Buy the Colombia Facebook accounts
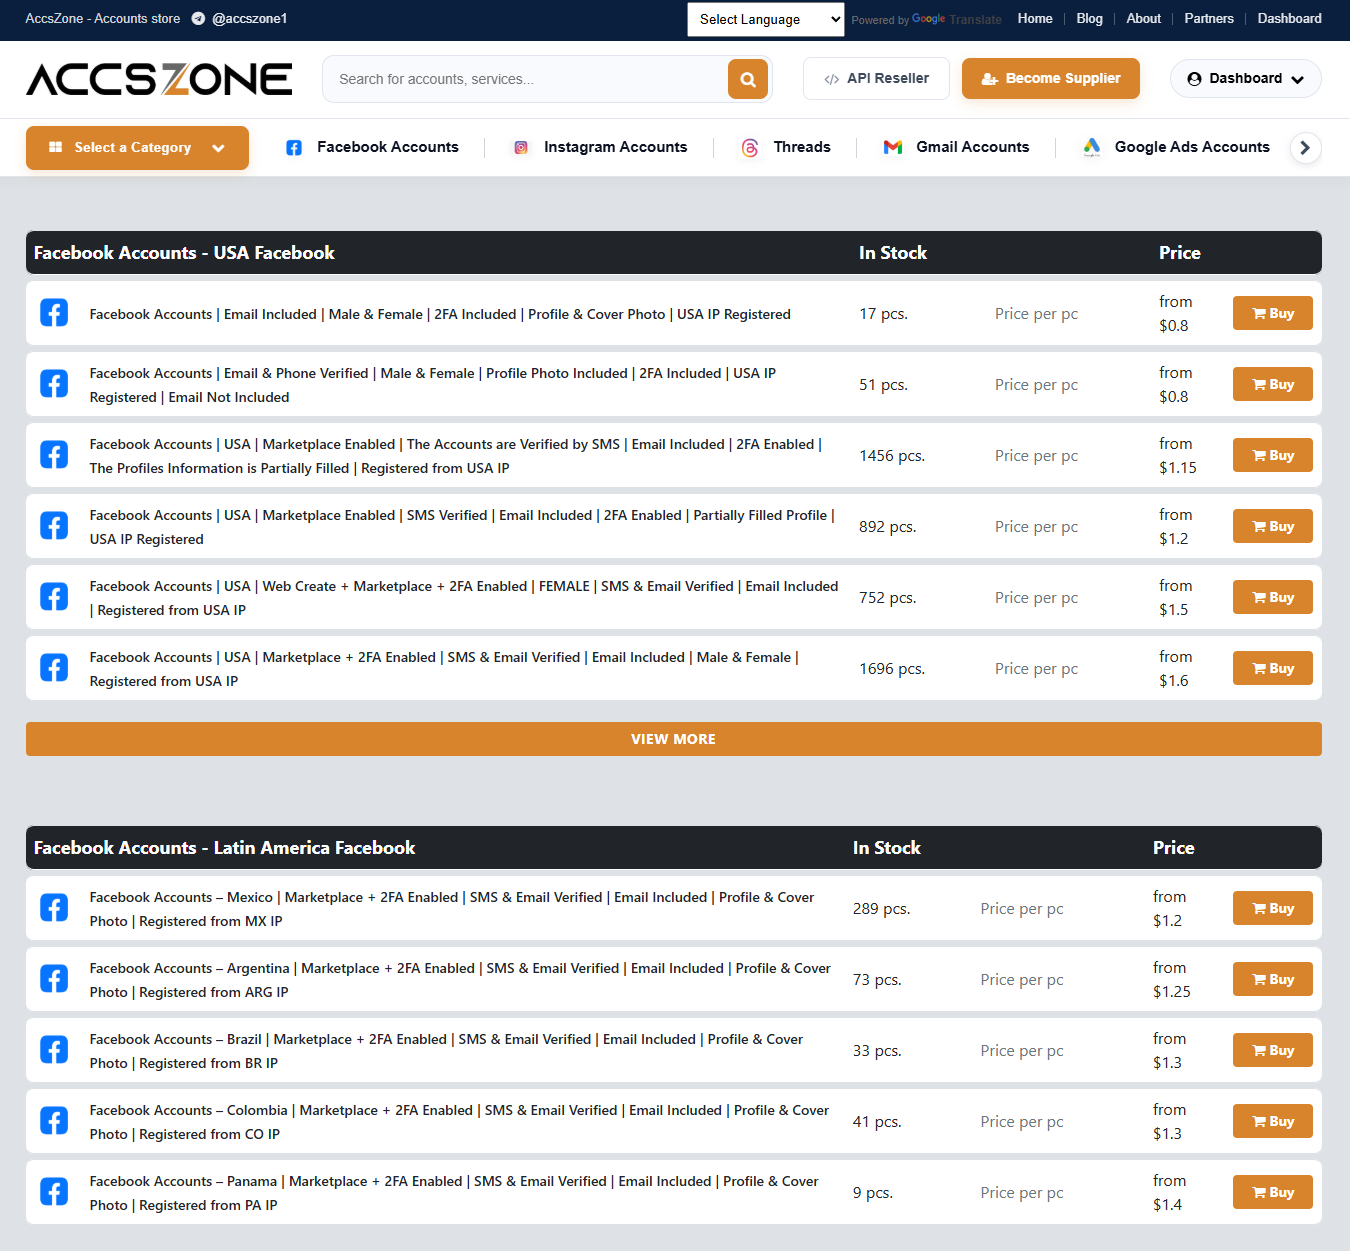 1273,1121
